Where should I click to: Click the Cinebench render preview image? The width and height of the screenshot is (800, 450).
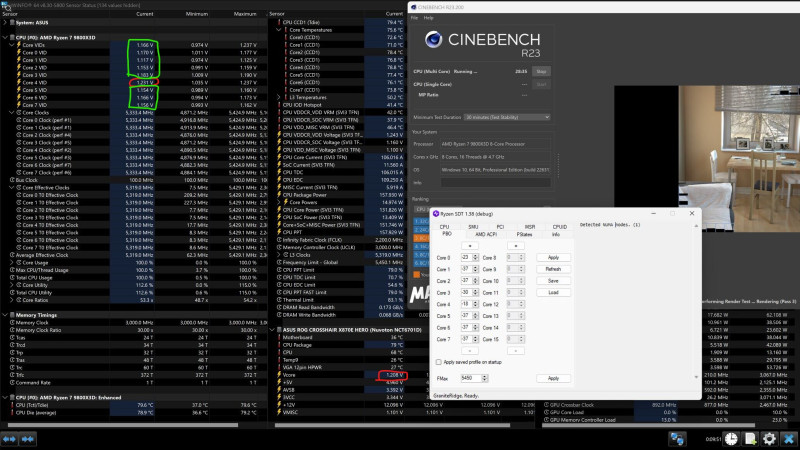pos(739,158)
